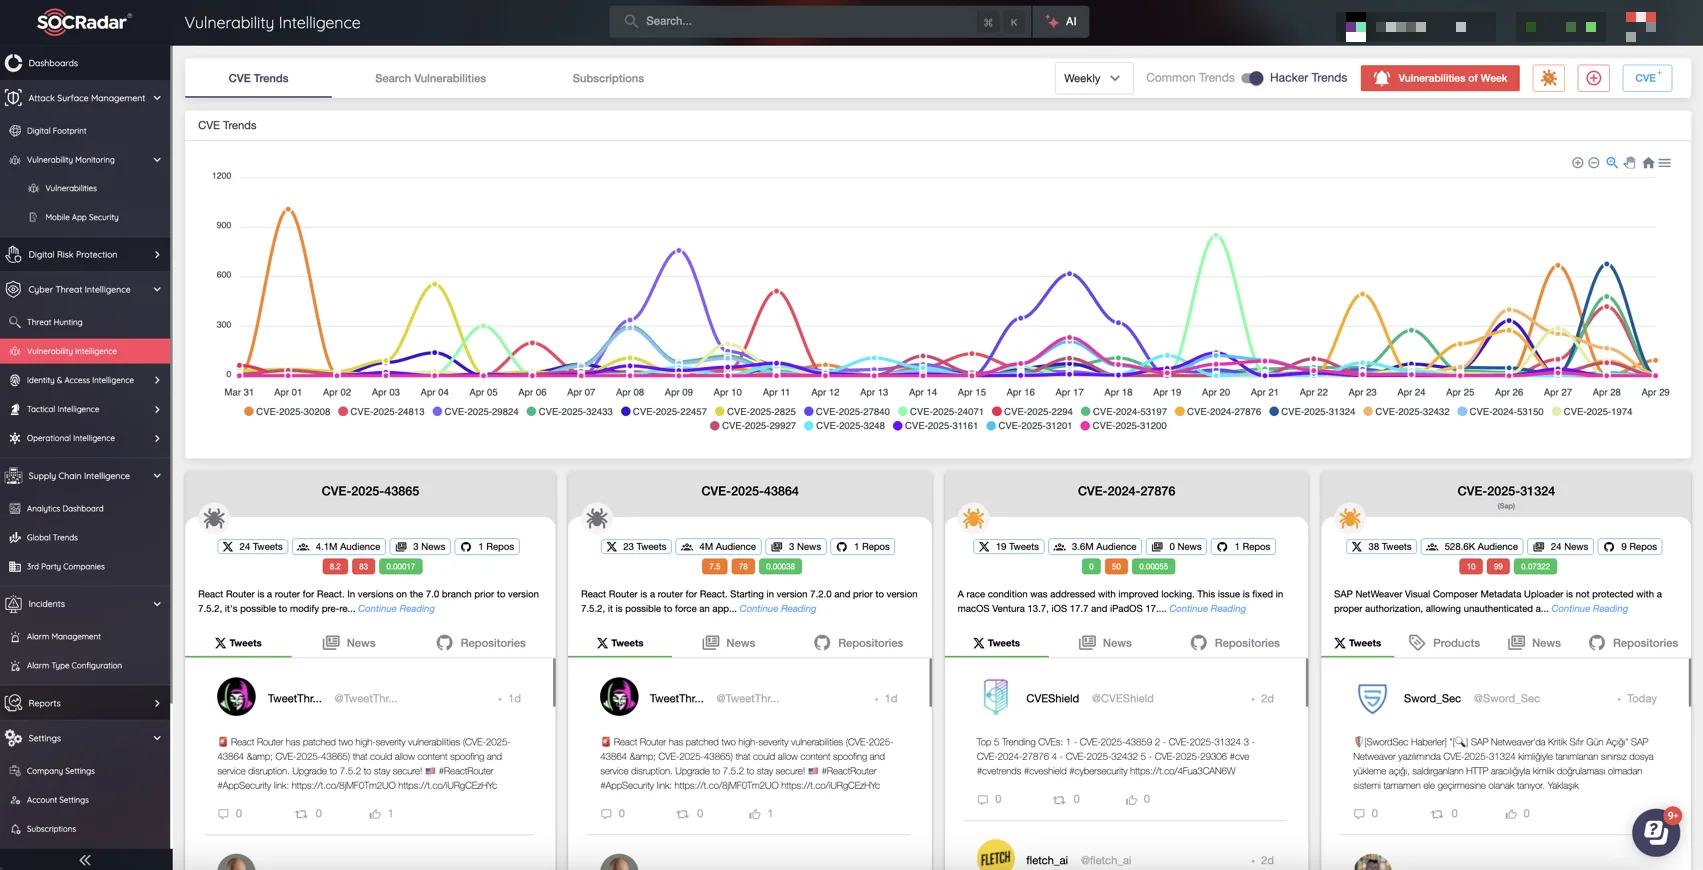The image size is (1703, 870).
Task: Click Vulnerabilities of Week button
Action: (1440, 78)
